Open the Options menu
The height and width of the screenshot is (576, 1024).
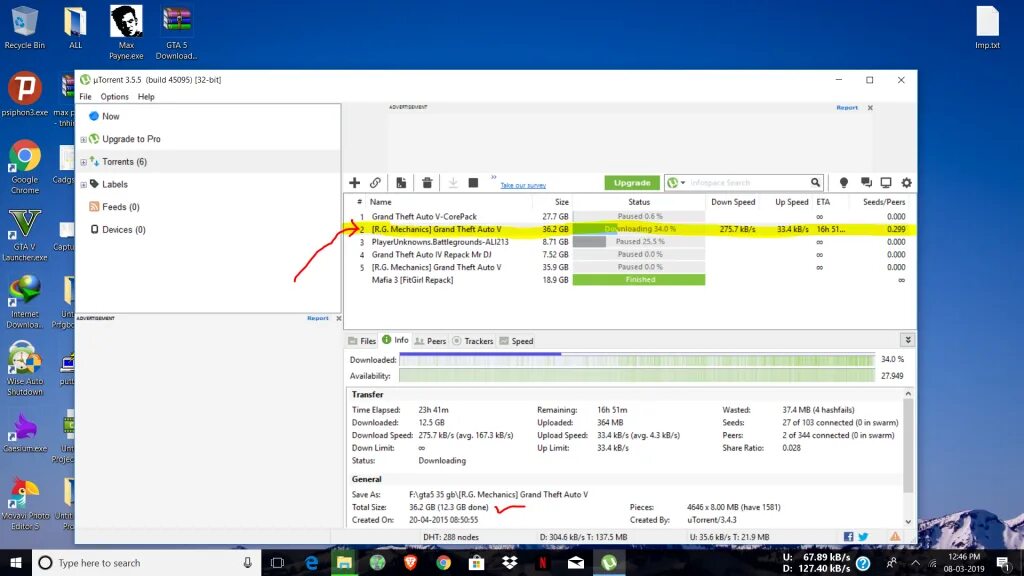pos(114,97)
